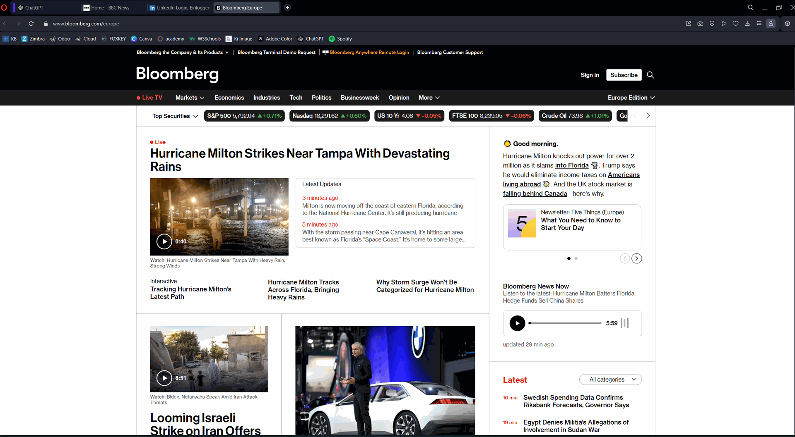Expand the Markets menu
Viewport: 795px width, 437px height.
(189, 98)
